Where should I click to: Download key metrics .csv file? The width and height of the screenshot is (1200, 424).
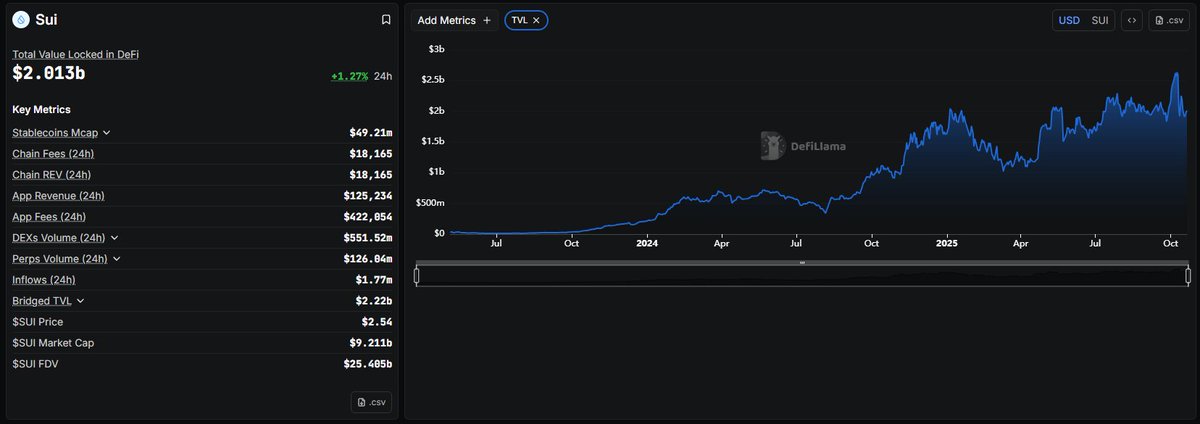click(371, 402)
